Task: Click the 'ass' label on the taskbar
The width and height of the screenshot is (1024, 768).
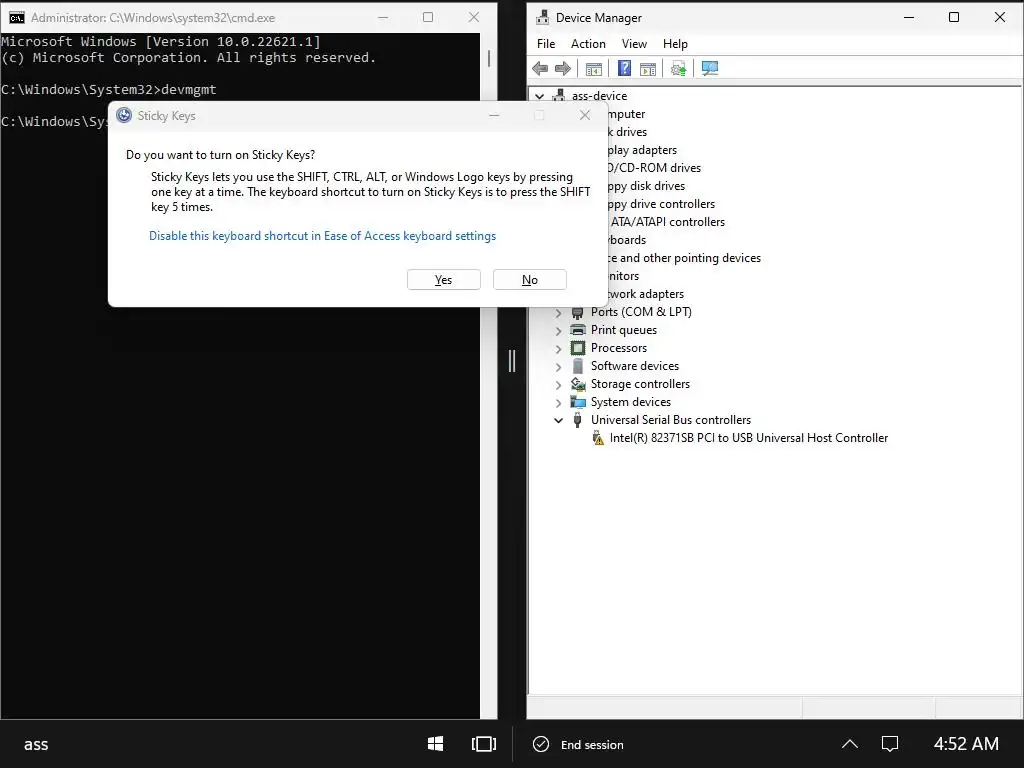Action: (36, 744)
